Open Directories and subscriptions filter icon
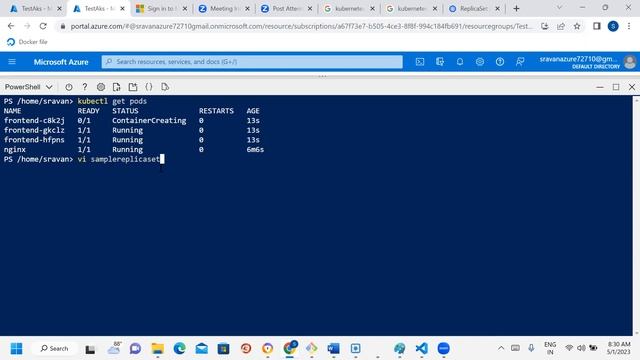The image size is (640, 360). click(x=440, y=62)
